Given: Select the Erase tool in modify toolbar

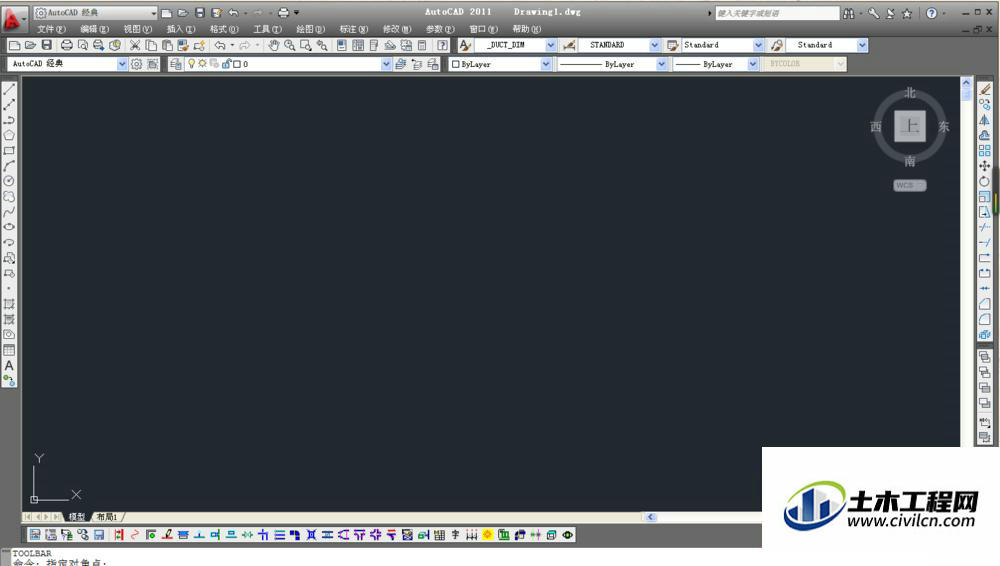Looking at the screenshot, I should [x=985, y=89].
